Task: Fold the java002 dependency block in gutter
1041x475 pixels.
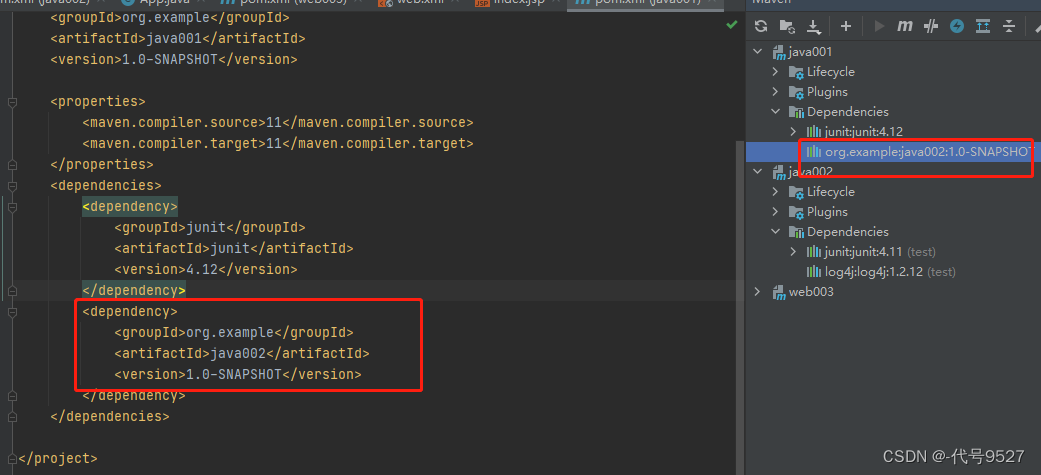Action: [11, 312]
